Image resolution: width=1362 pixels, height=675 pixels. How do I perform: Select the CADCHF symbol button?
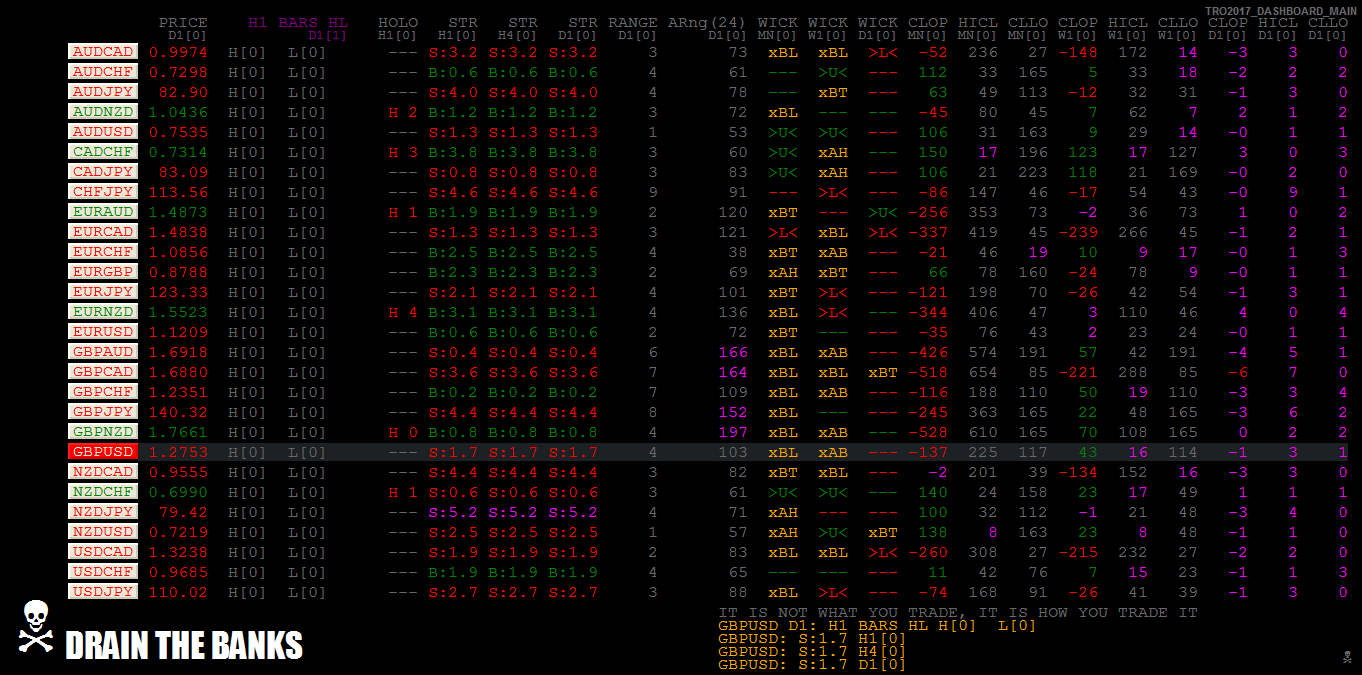click(x=103, y=151)
